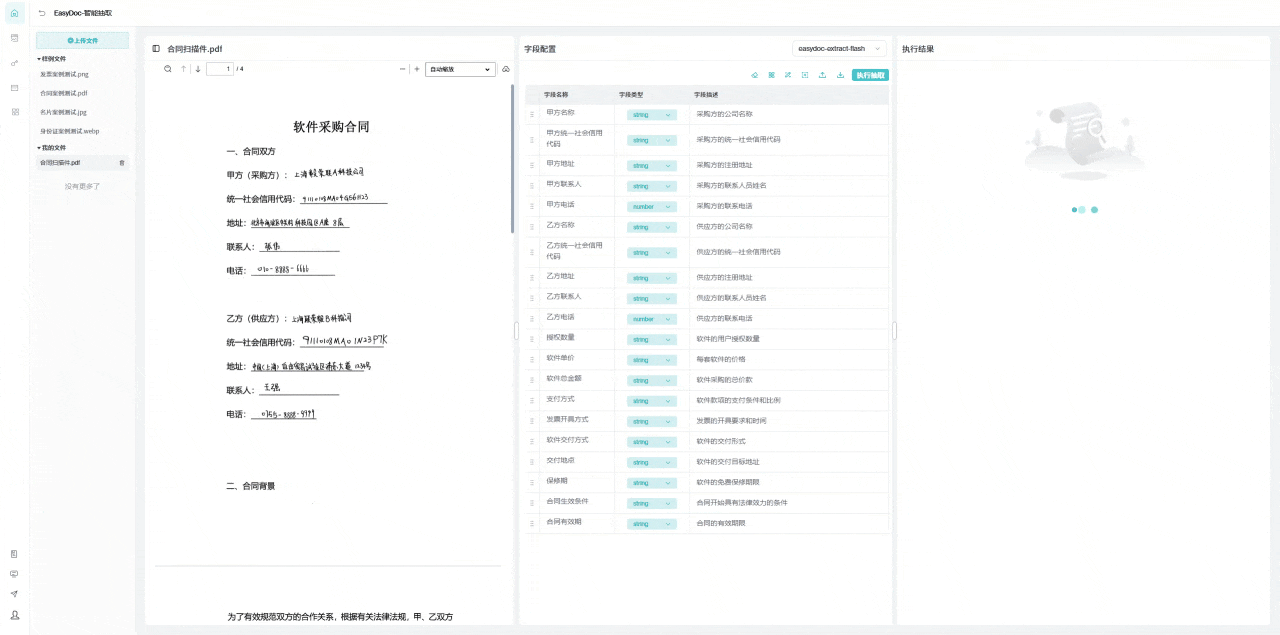Download the field template via the download icon
Screen dimensions: 1280x635
tap(840, 75)
